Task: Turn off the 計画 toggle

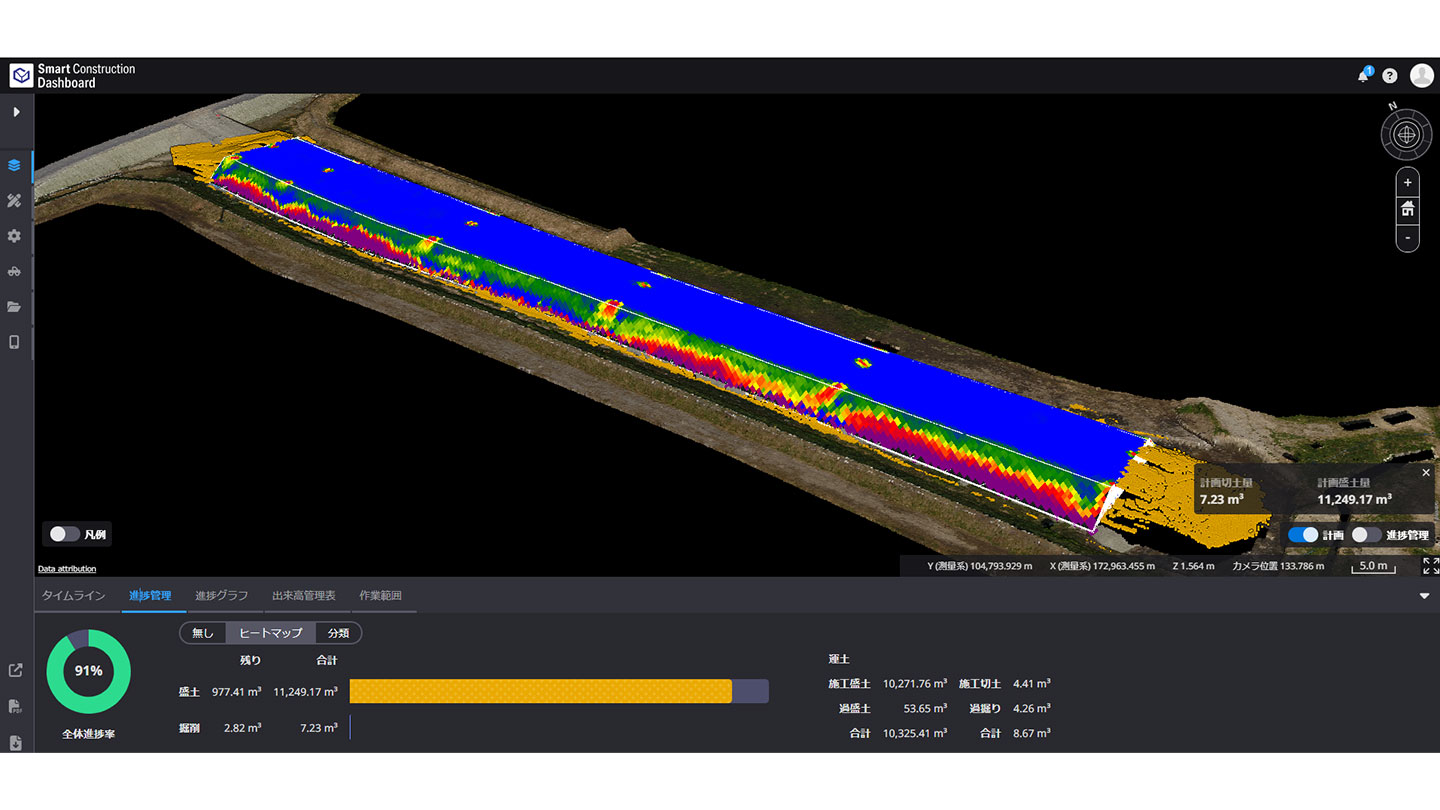Action: pos(1303,535)
